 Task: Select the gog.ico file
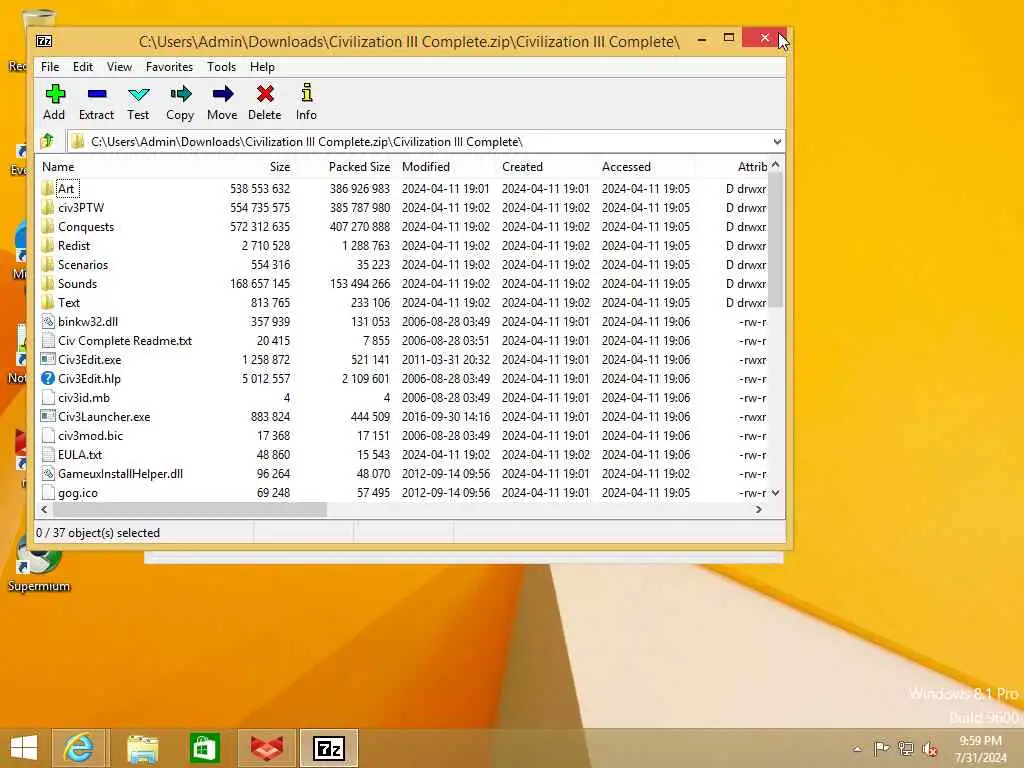coord(78,493)
